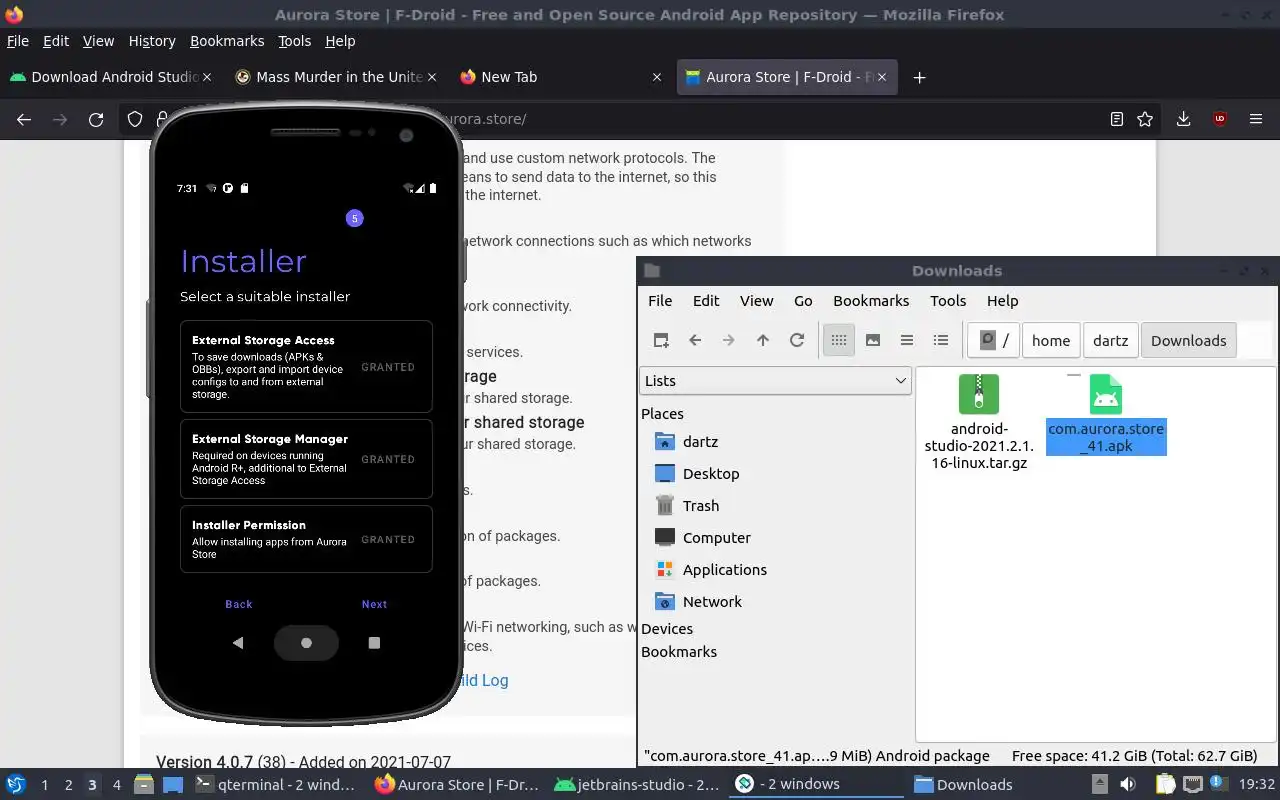Click Downloads path button in file manager
The image size is (1280, 800).
(1188, 340)
